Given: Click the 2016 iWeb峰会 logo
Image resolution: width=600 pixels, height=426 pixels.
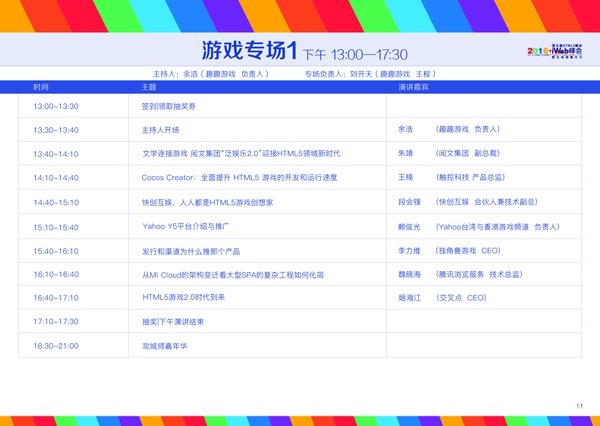Looking at the screenshot, I should 554,50.
